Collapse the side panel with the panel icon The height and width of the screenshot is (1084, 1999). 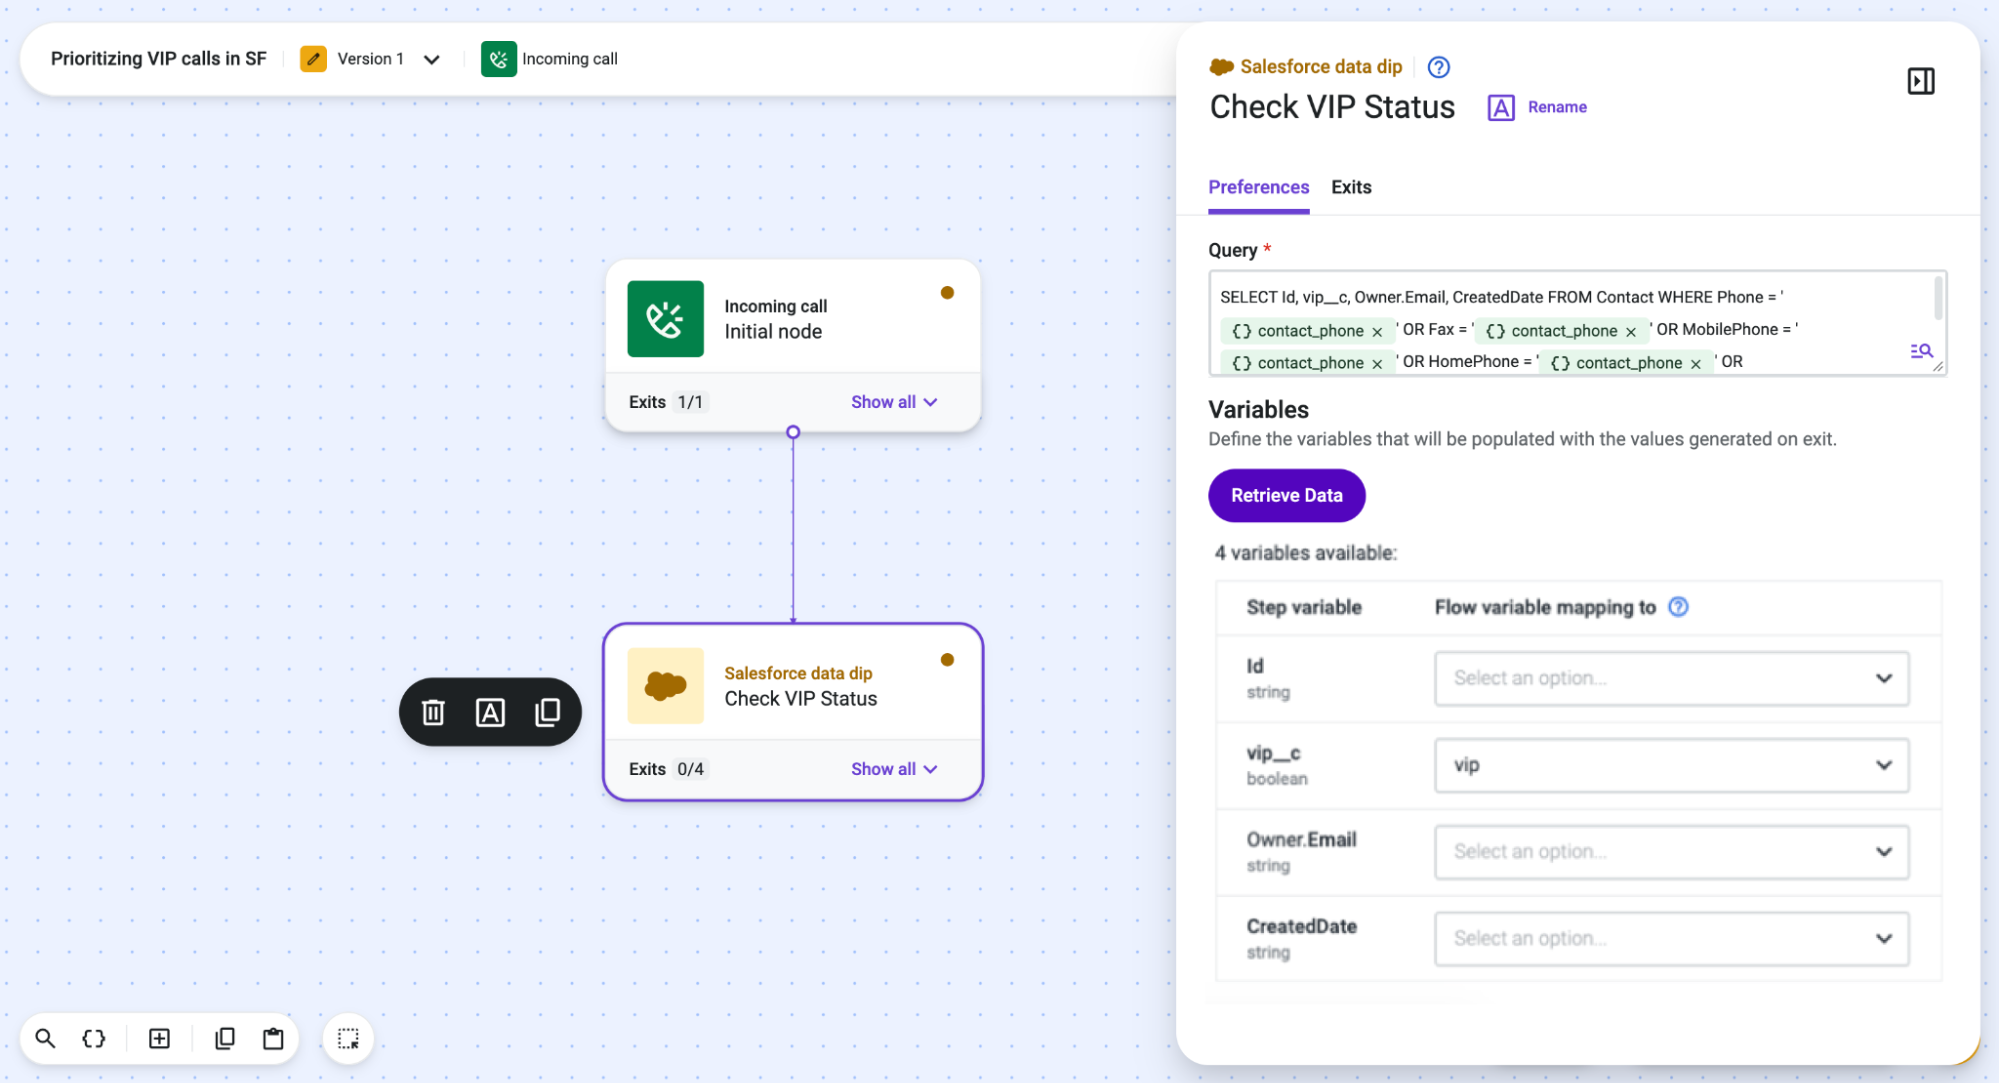pos(1920,81)
